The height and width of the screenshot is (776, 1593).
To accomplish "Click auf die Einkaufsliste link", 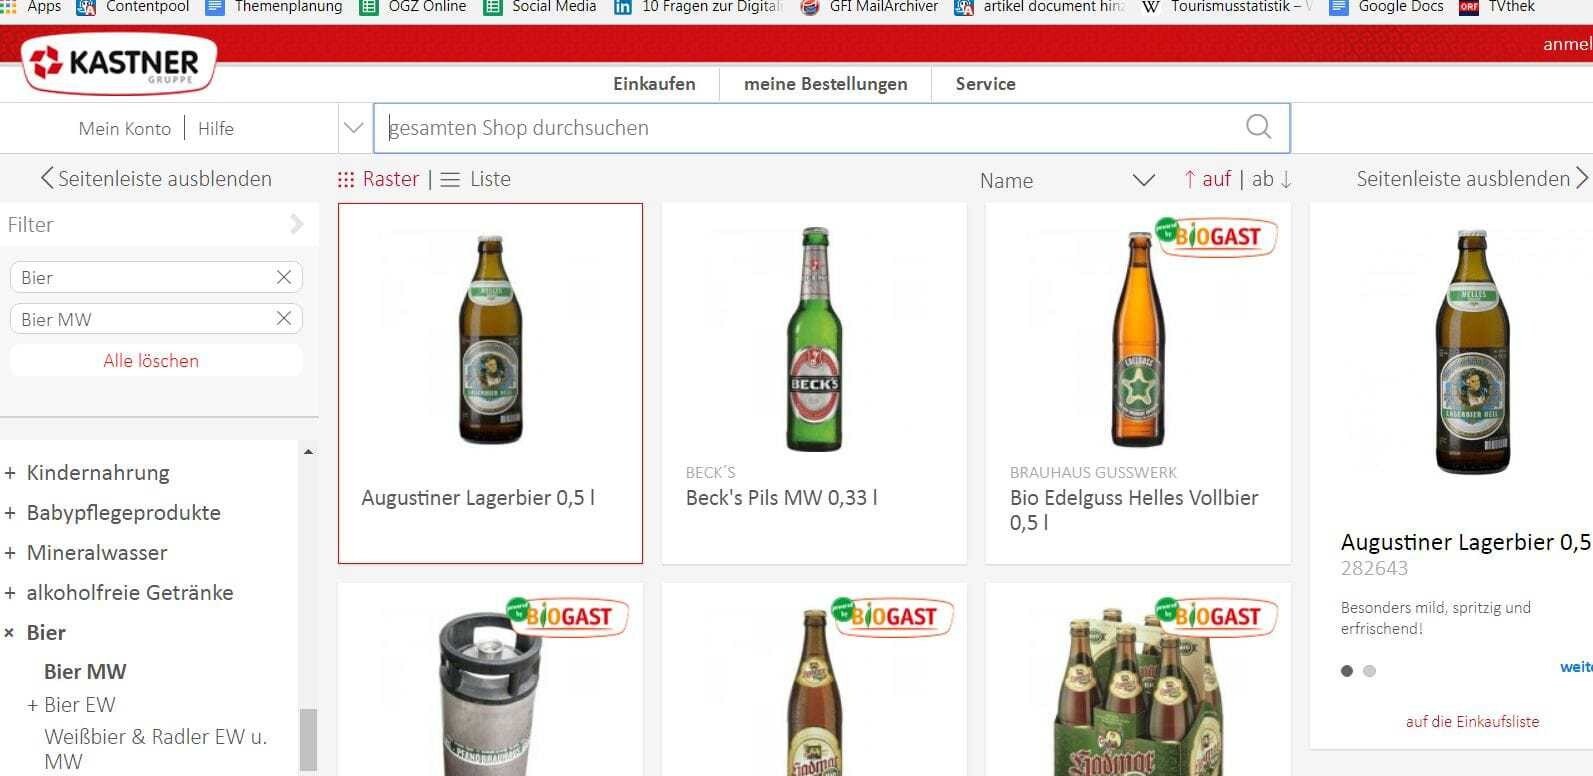I will coord(1472,721).
